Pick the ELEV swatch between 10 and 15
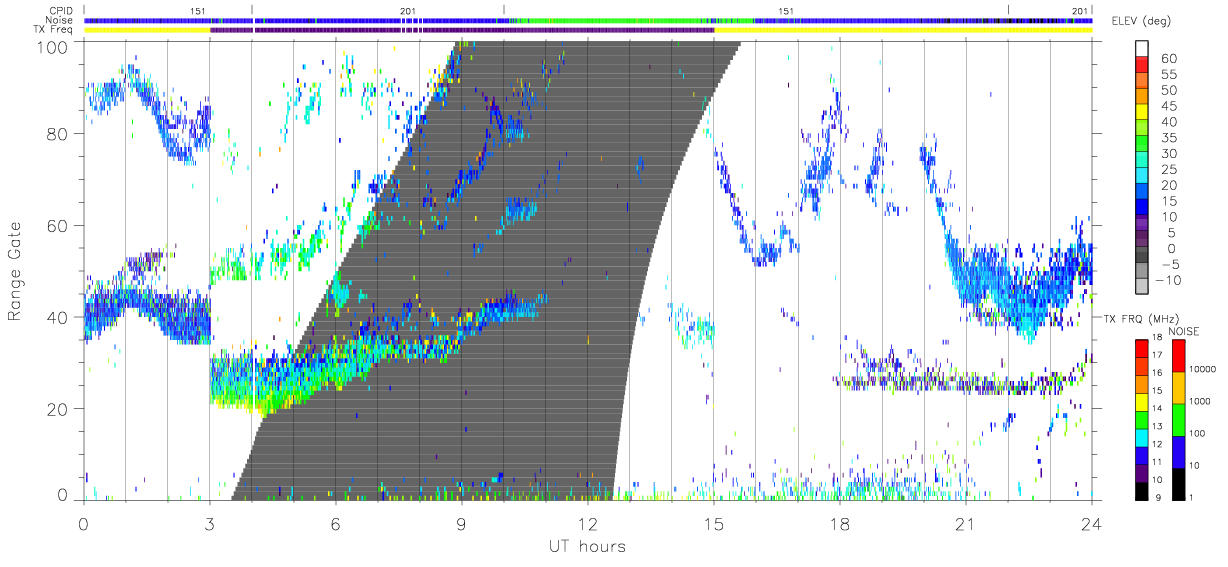The height and width of the screenshot is (567, 1228). pos(1143,209)
